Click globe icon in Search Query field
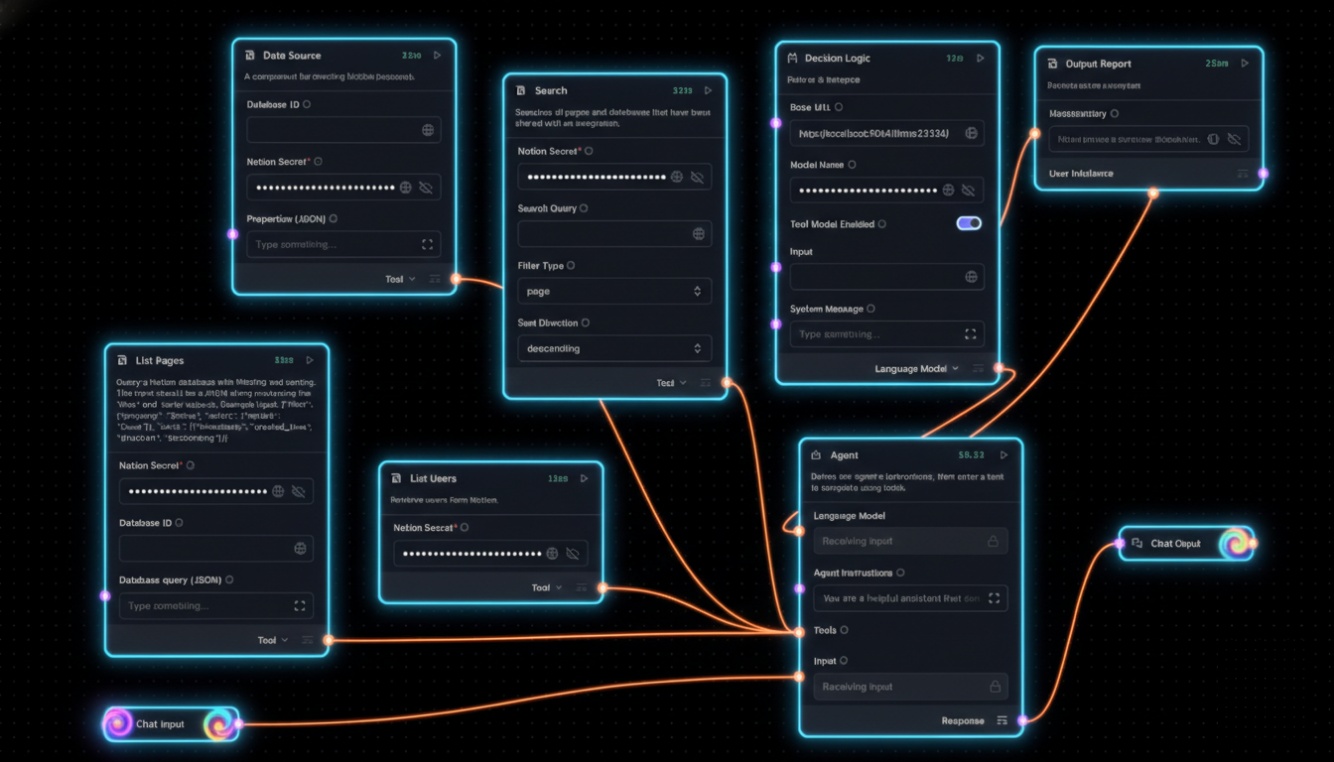This screenshot has height=762, width=1334. (698, 234)
